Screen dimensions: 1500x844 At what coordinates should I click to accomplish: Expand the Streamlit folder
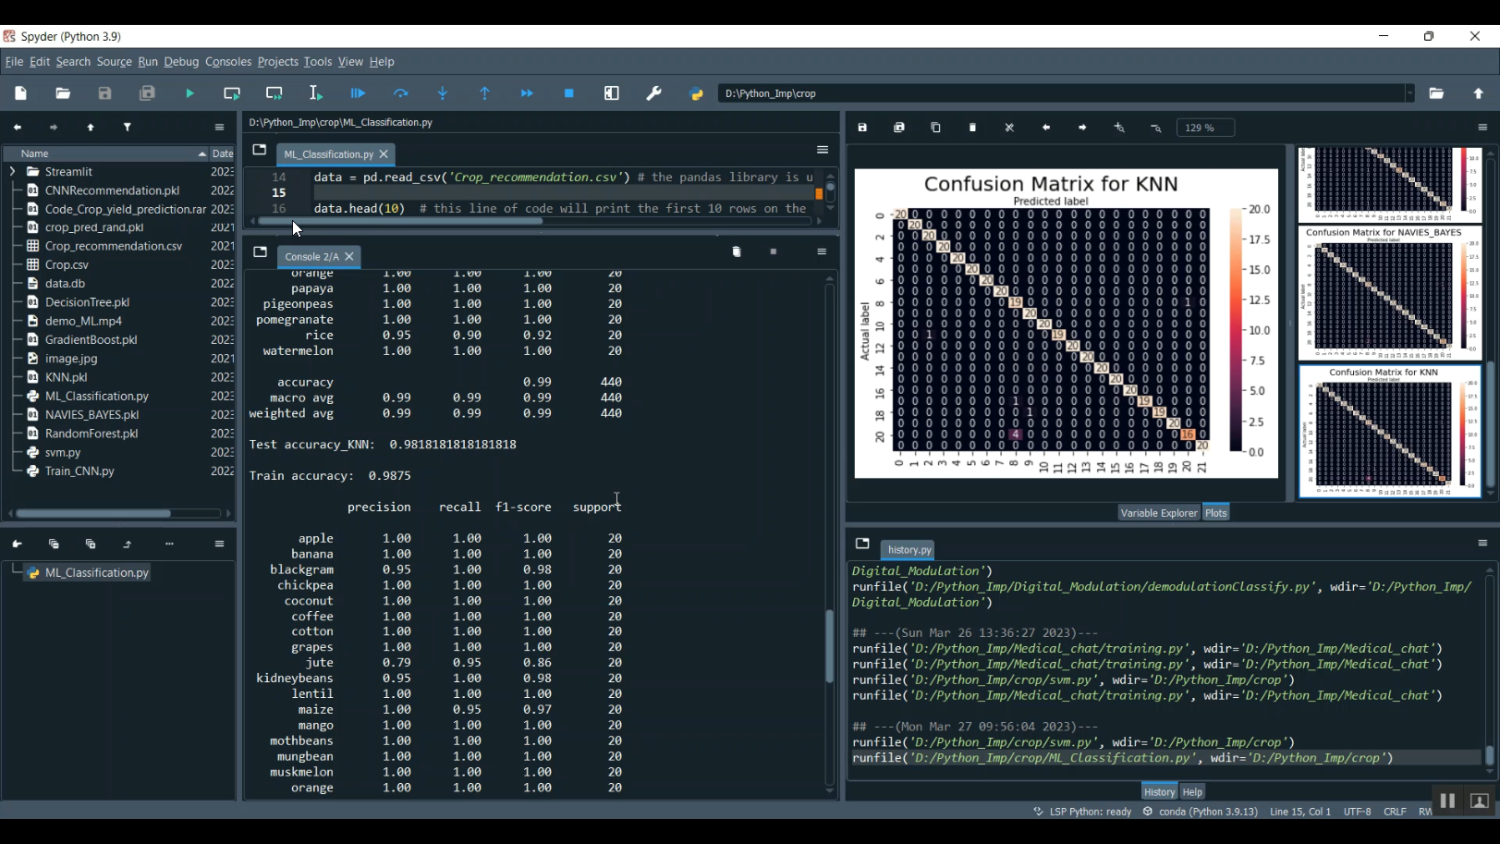point(12,172)
